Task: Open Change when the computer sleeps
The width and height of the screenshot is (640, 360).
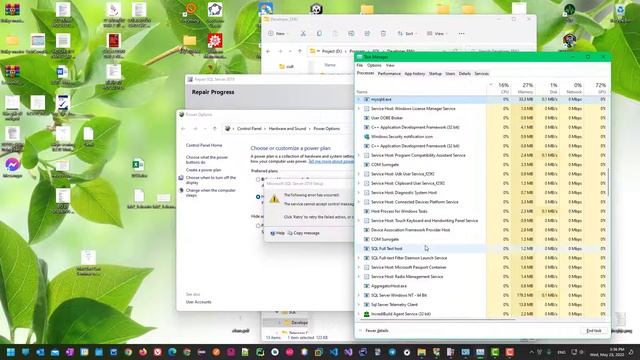Action: click(211, 193)
